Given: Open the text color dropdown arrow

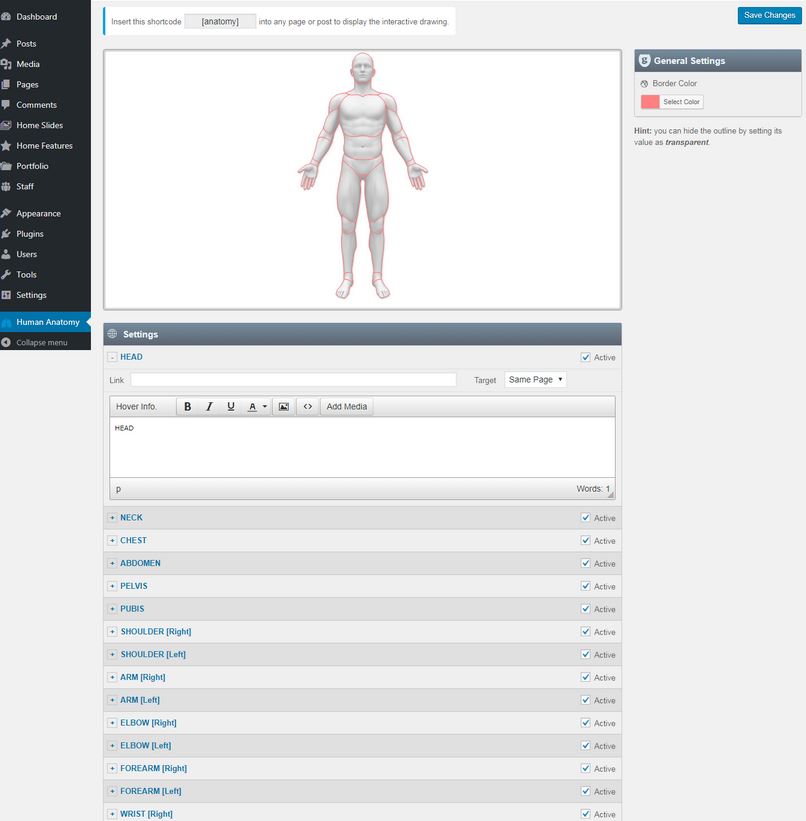Looking at the screenshot, I should click(x=265, y=406).
